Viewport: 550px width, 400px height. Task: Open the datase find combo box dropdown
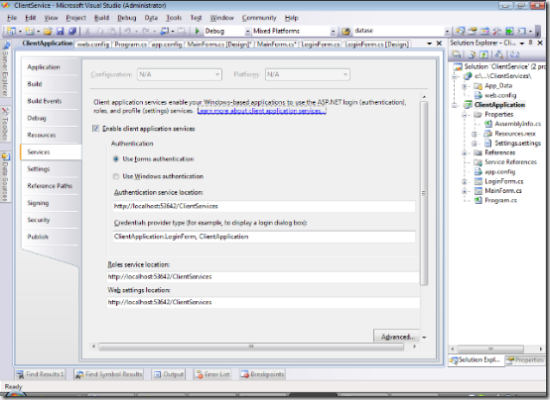coord(447,32)
